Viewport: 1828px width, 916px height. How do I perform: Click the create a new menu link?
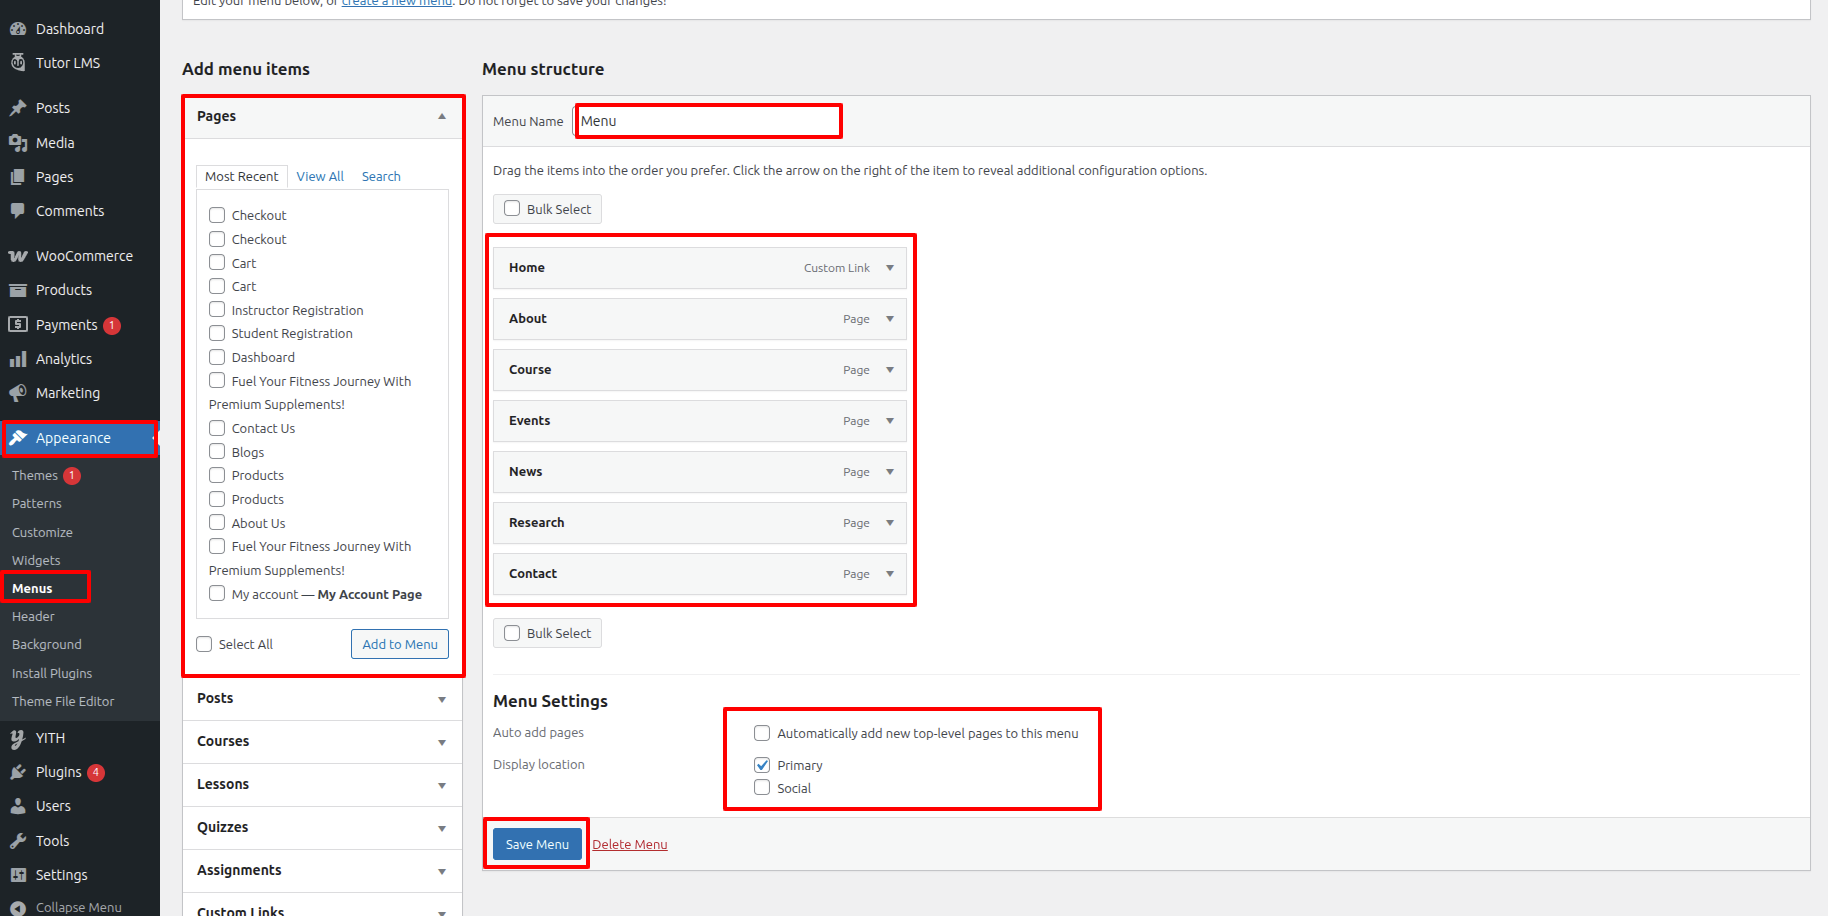tap(397, 3)
